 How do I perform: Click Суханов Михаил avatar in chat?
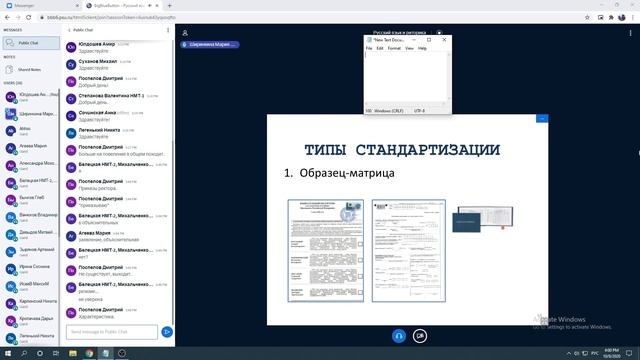[x=71, y=64]
